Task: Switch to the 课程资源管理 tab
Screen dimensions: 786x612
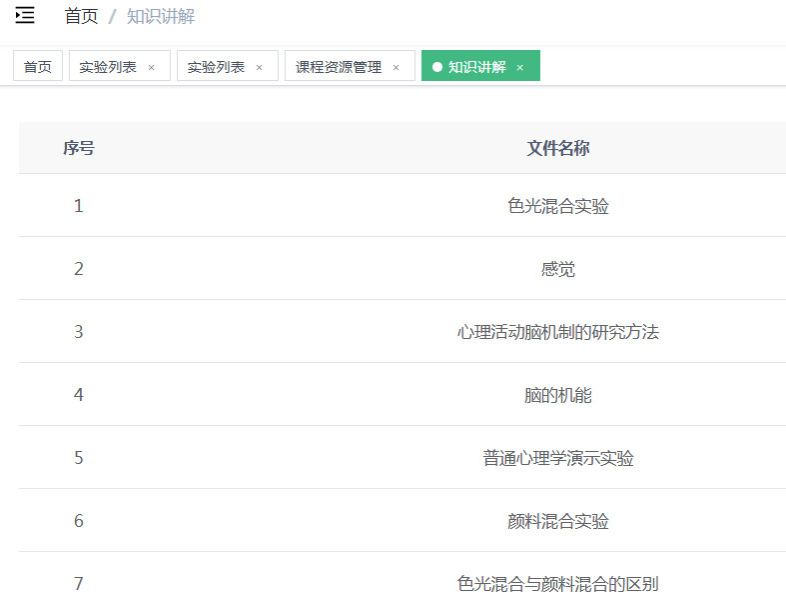Action: [x=339, y=67]
